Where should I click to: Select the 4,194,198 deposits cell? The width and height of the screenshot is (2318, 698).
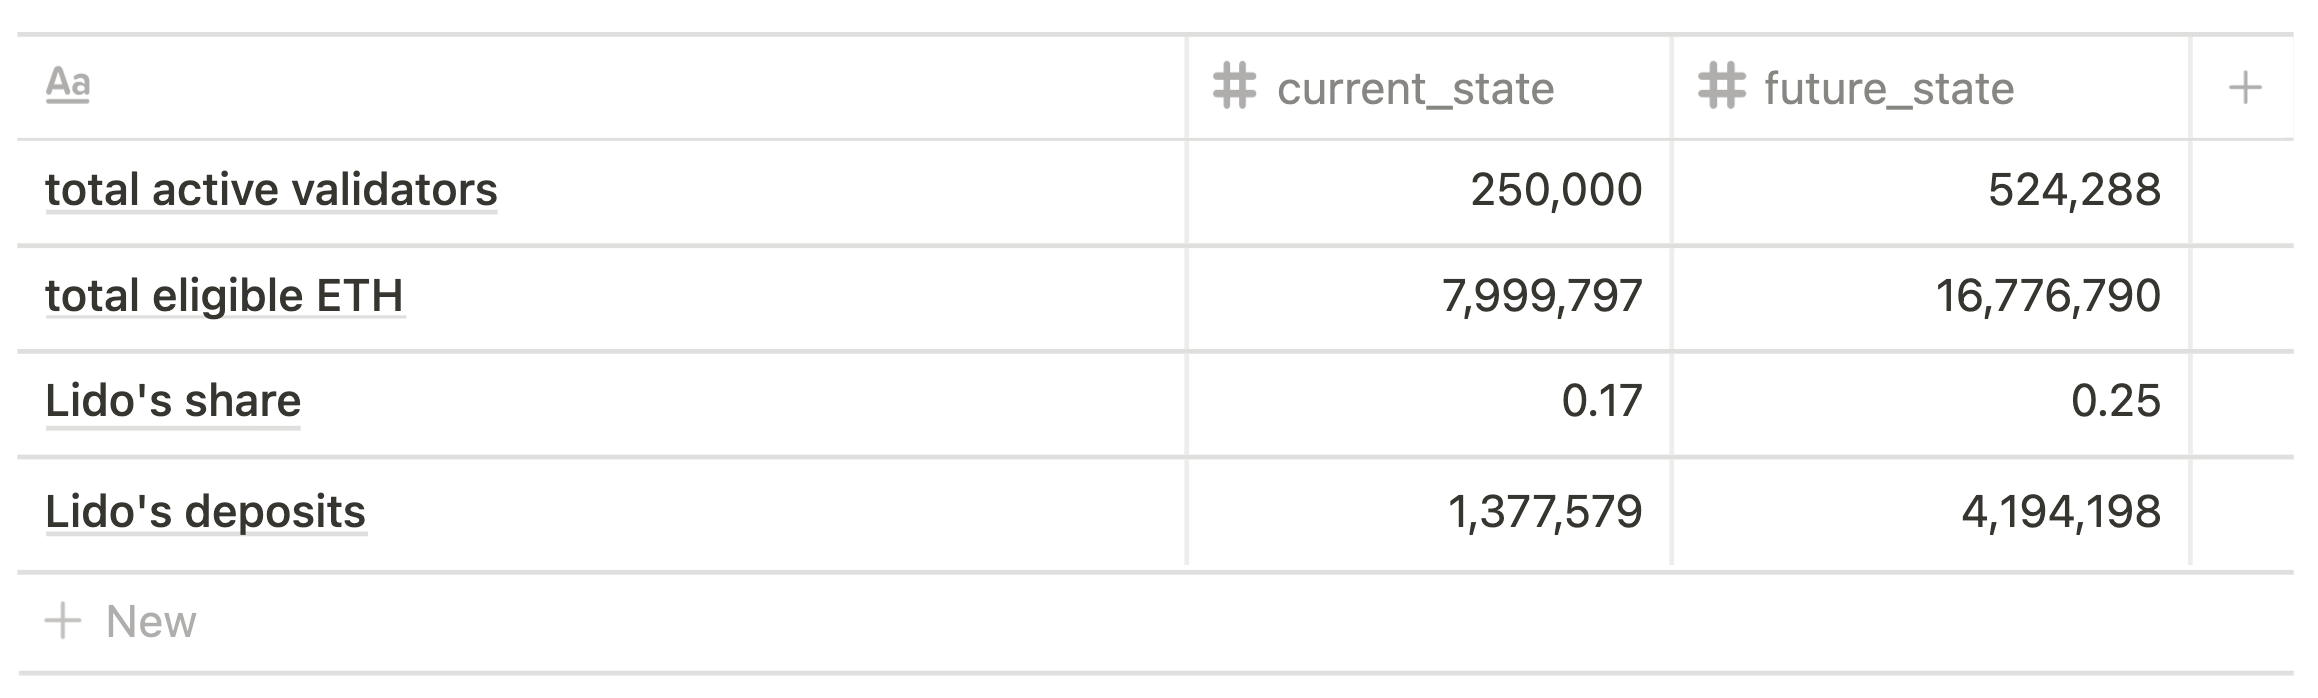pos(1931,512)
